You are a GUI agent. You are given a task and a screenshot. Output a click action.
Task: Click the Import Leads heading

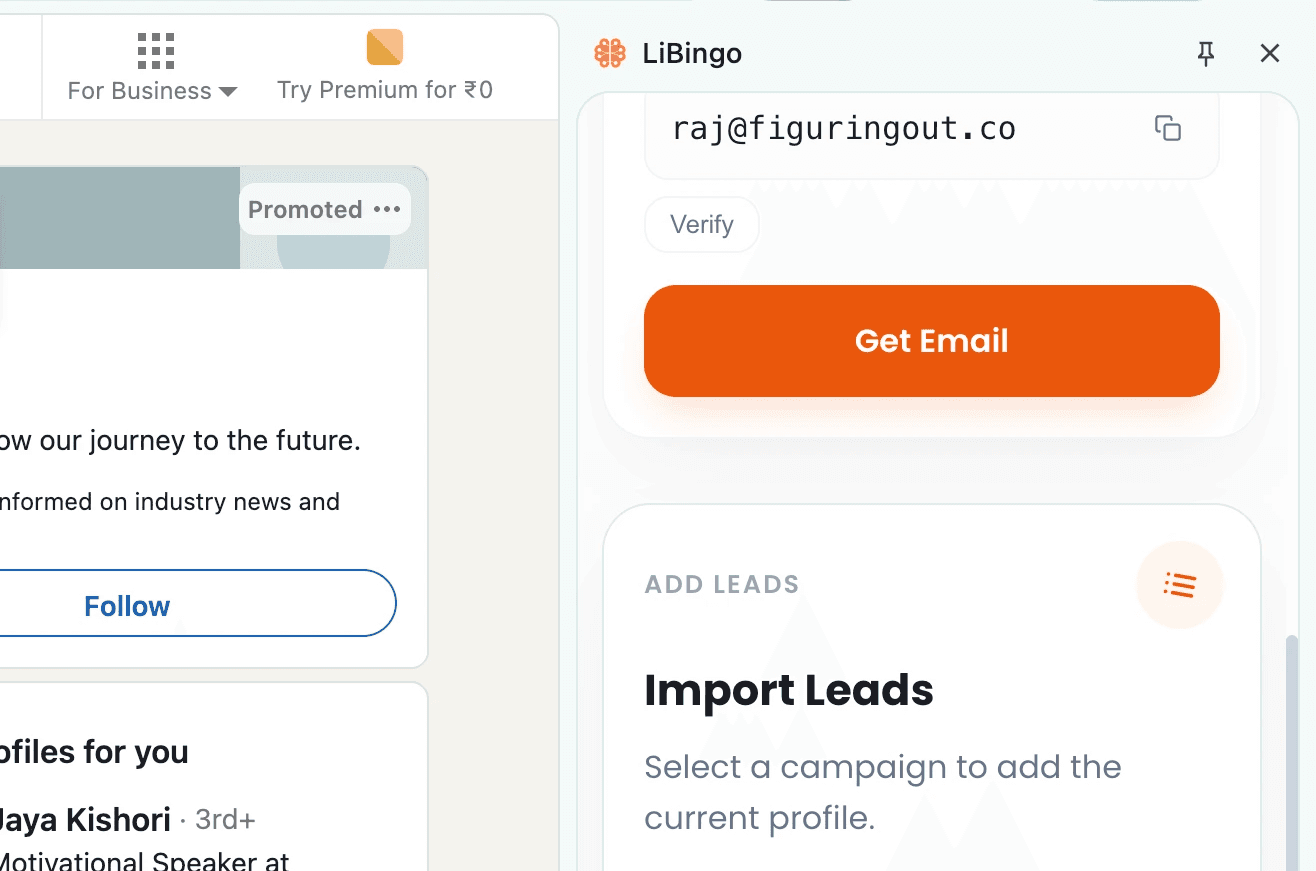point(788,690)
